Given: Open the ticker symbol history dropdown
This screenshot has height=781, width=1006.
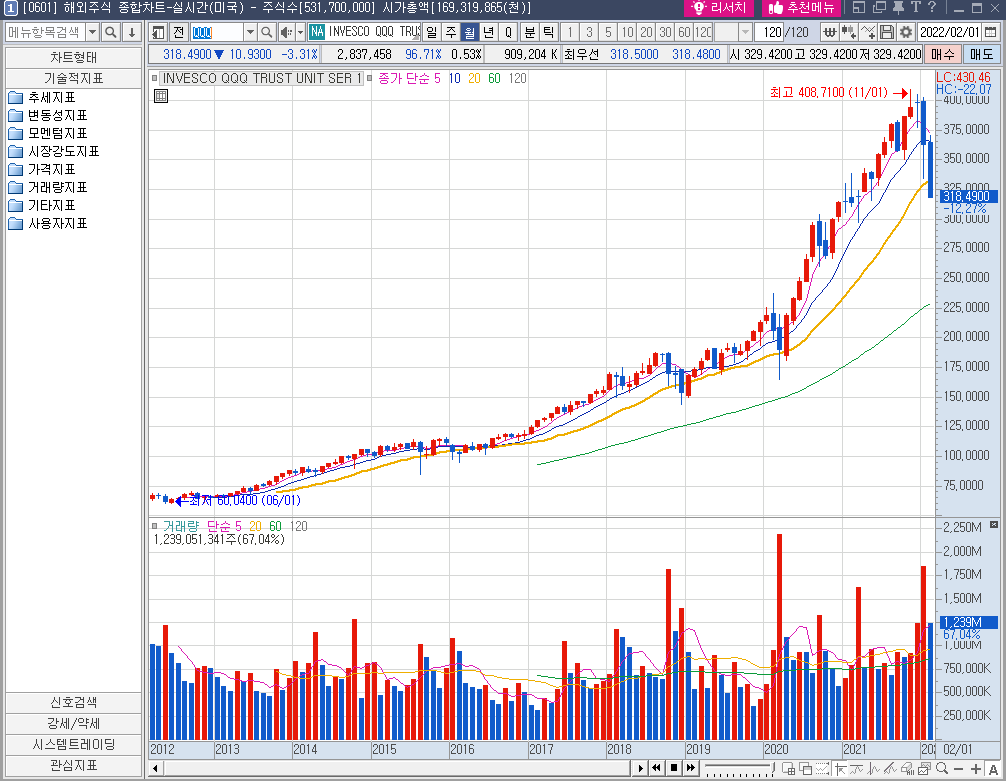Looking at the screenshot, I should (x=250, y=32).
